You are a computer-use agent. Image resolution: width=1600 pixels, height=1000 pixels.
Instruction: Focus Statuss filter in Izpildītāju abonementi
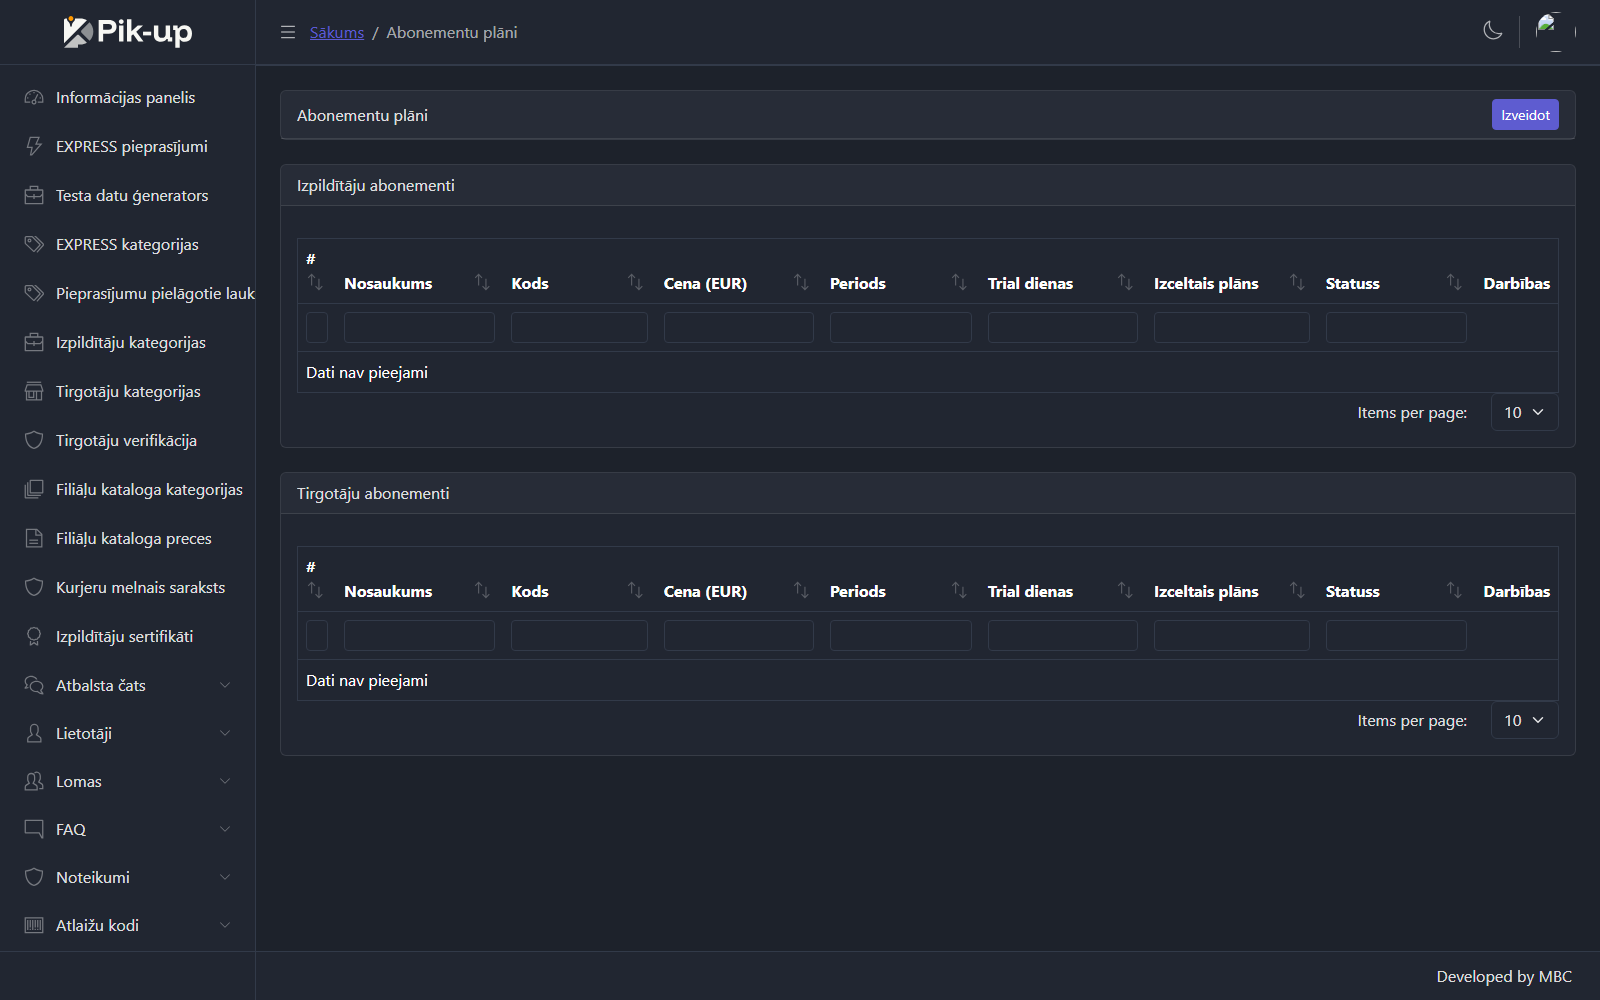pos(1396,327)
